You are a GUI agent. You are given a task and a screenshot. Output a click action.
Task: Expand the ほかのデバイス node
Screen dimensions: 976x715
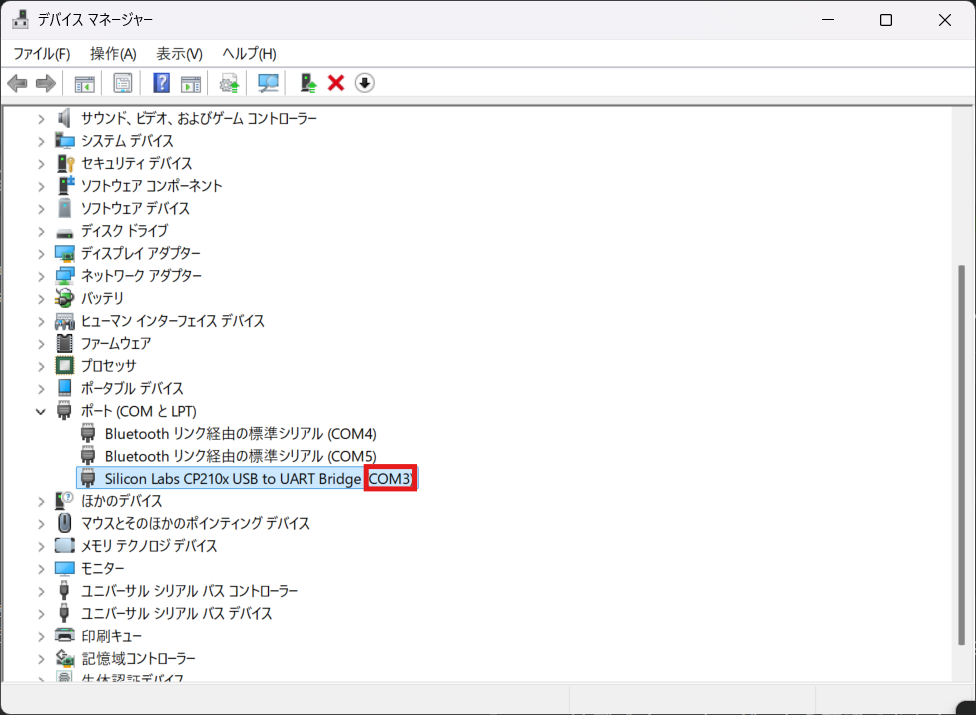point(41,502)
